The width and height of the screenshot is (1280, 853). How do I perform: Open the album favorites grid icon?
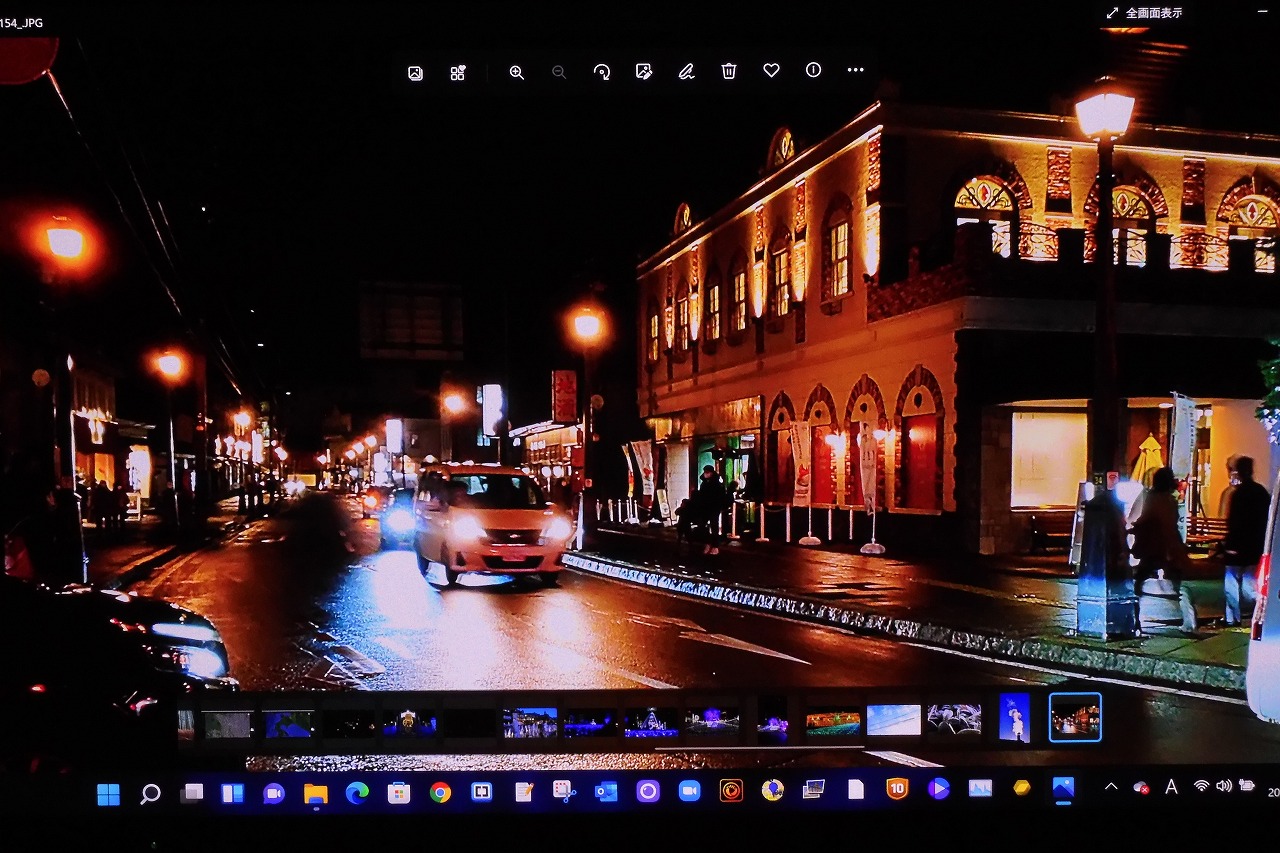[x=458, y=73]
